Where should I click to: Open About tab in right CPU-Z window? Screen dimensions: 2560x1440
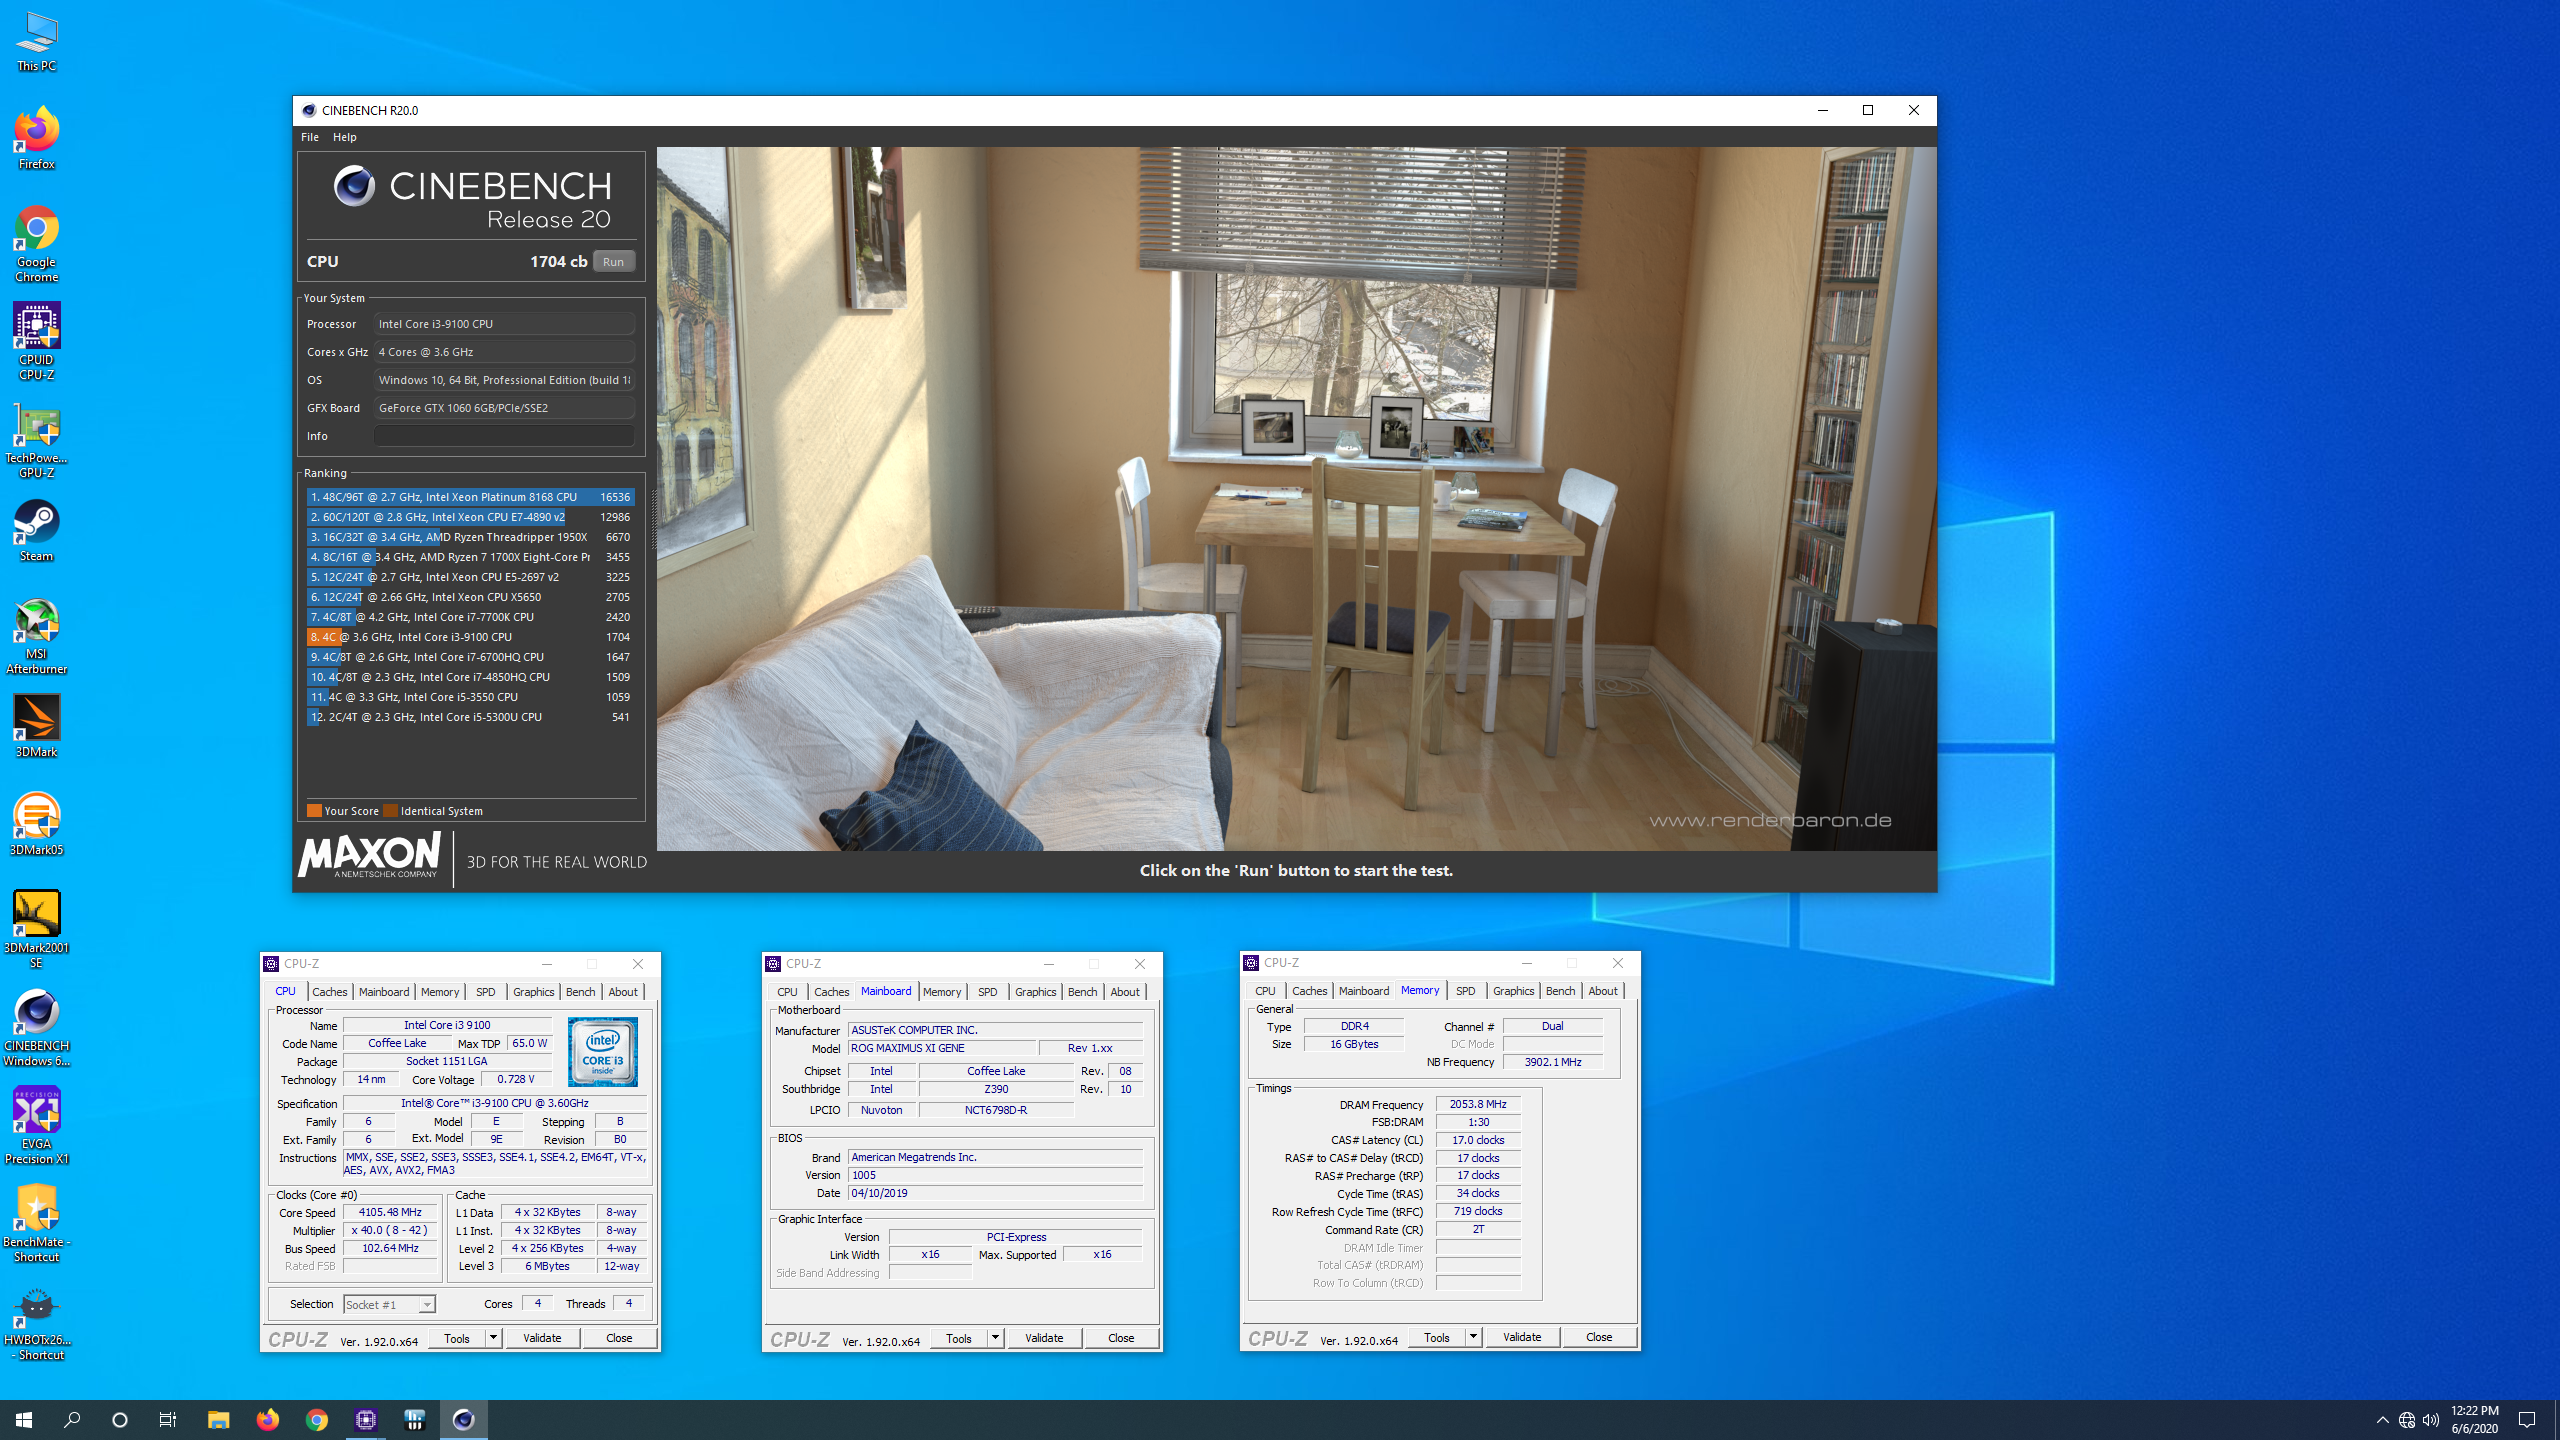[1602, 991]
